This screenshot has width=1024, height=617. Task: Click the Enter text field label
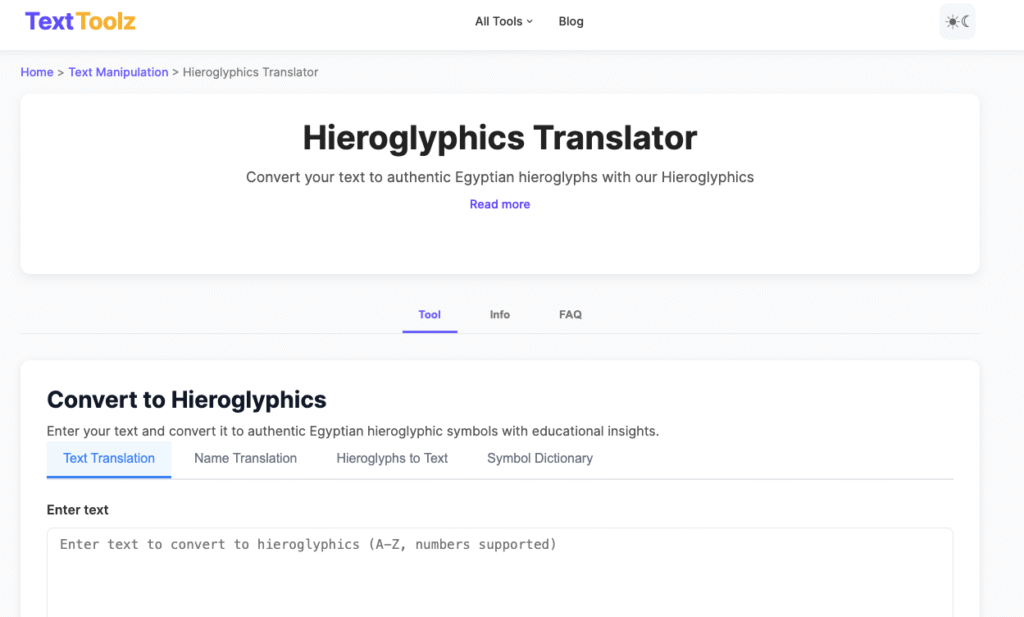point(77,510)
